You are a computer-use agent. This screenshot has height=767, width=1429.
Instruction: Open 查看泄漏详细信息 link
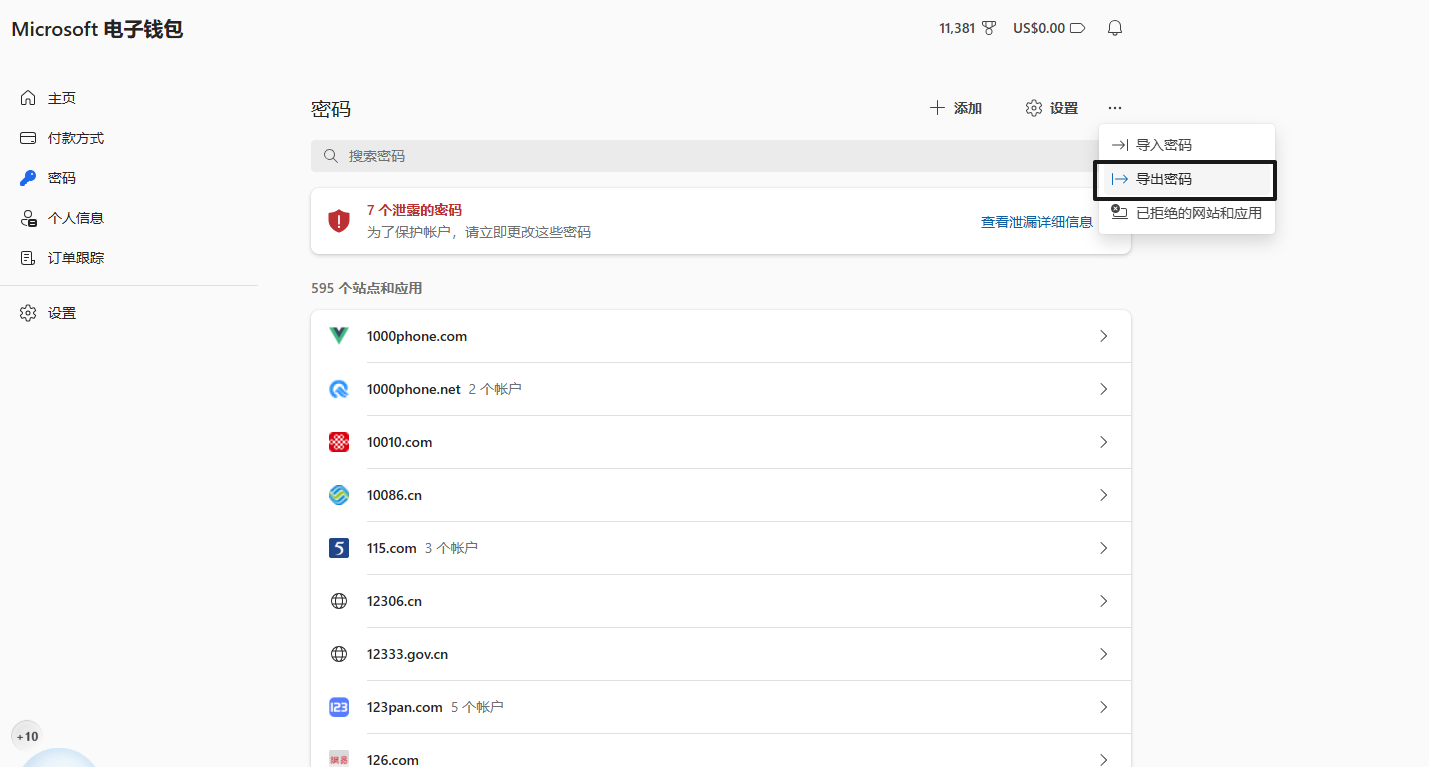click(1037, 222)
